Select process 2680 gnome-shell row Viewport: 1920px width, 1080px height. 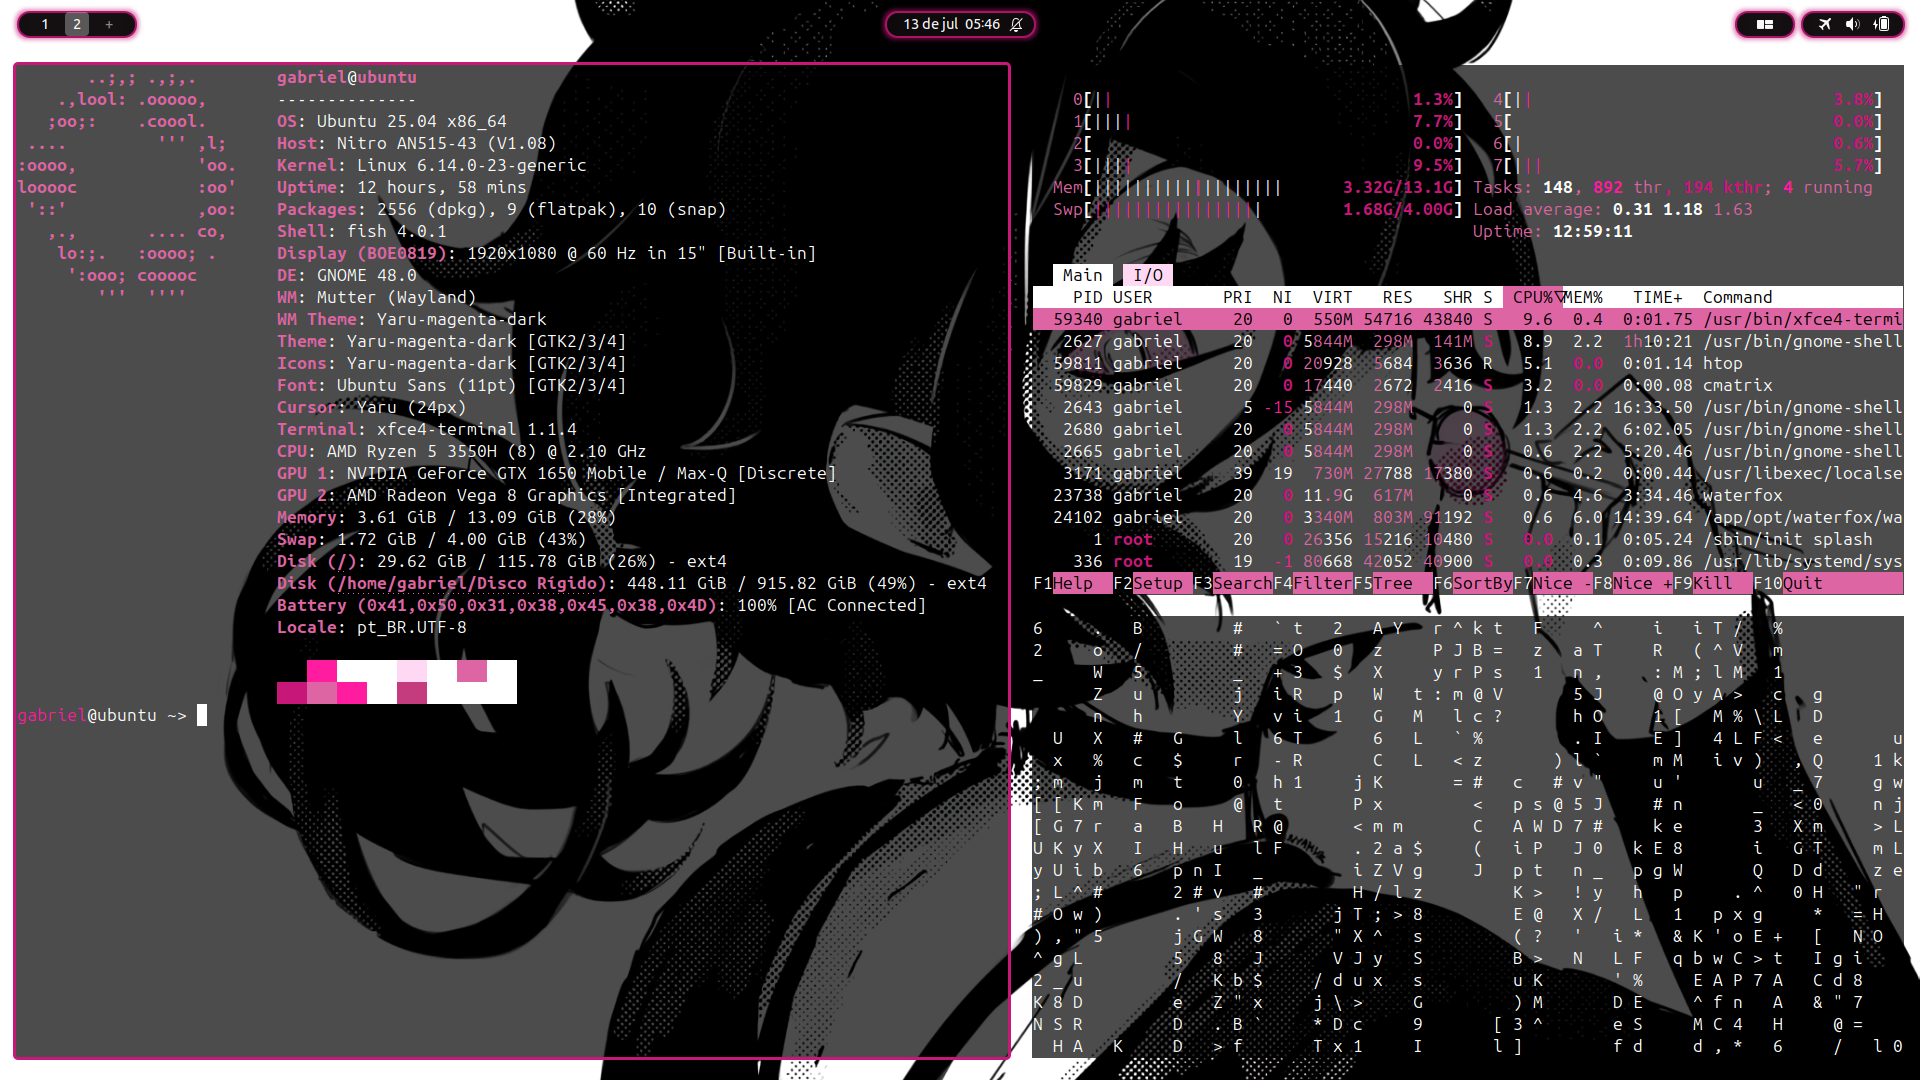tap(1467, 429)
